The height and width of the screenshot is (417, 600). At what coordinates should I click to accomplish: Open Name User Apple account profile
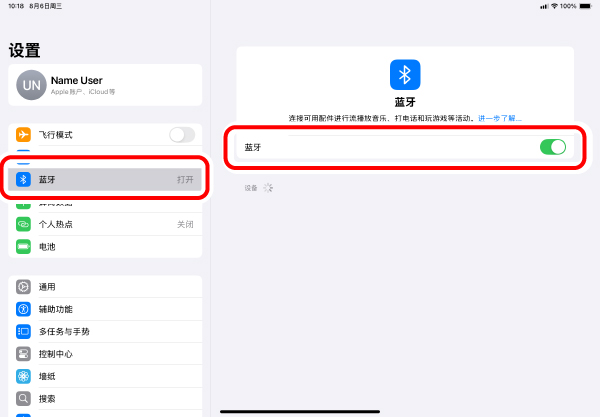coord(105,85)
